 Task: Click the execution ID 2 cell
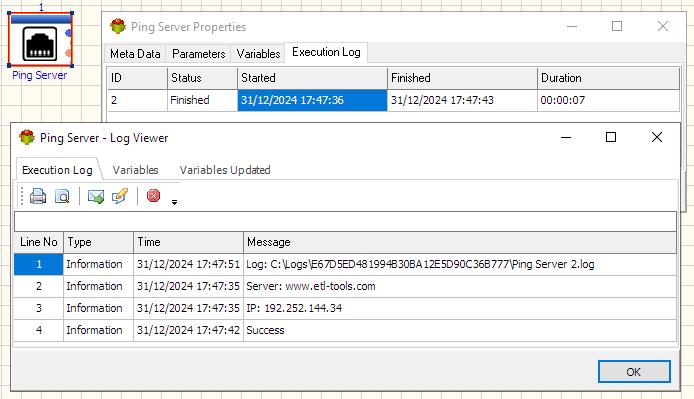(x=137, y=100)
